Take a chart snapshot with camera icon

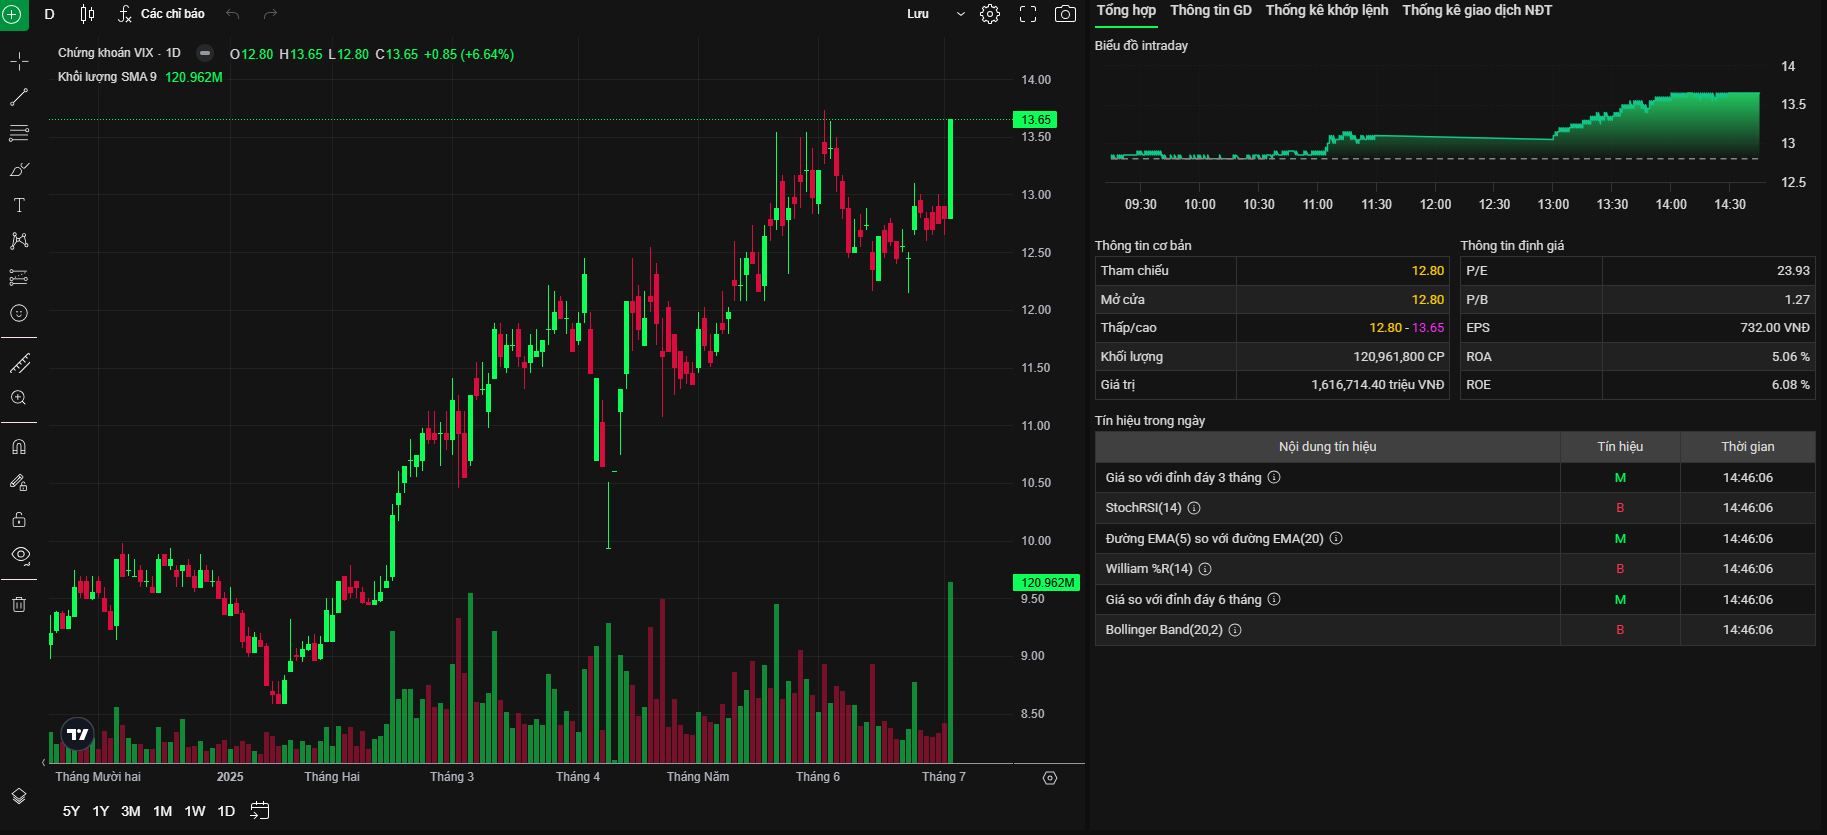pos(1066,14)
